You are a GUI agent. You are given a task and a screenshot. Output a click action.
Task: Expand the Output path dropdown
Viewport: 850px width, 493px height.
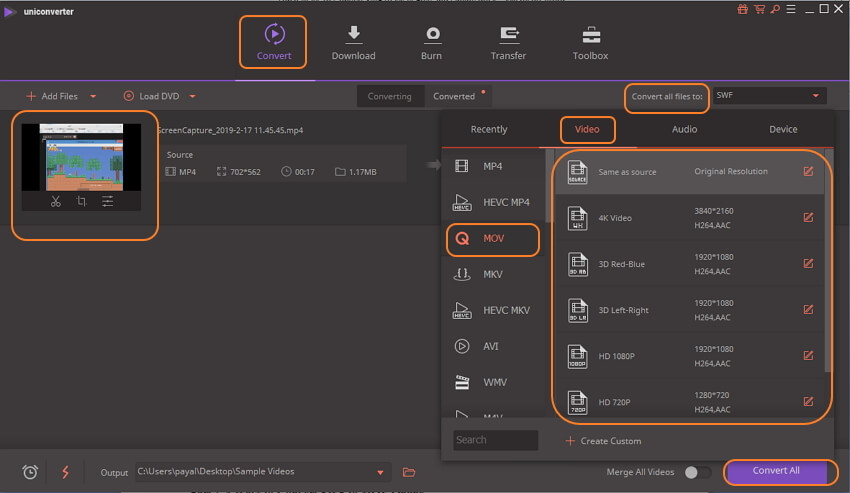(380, 472)
